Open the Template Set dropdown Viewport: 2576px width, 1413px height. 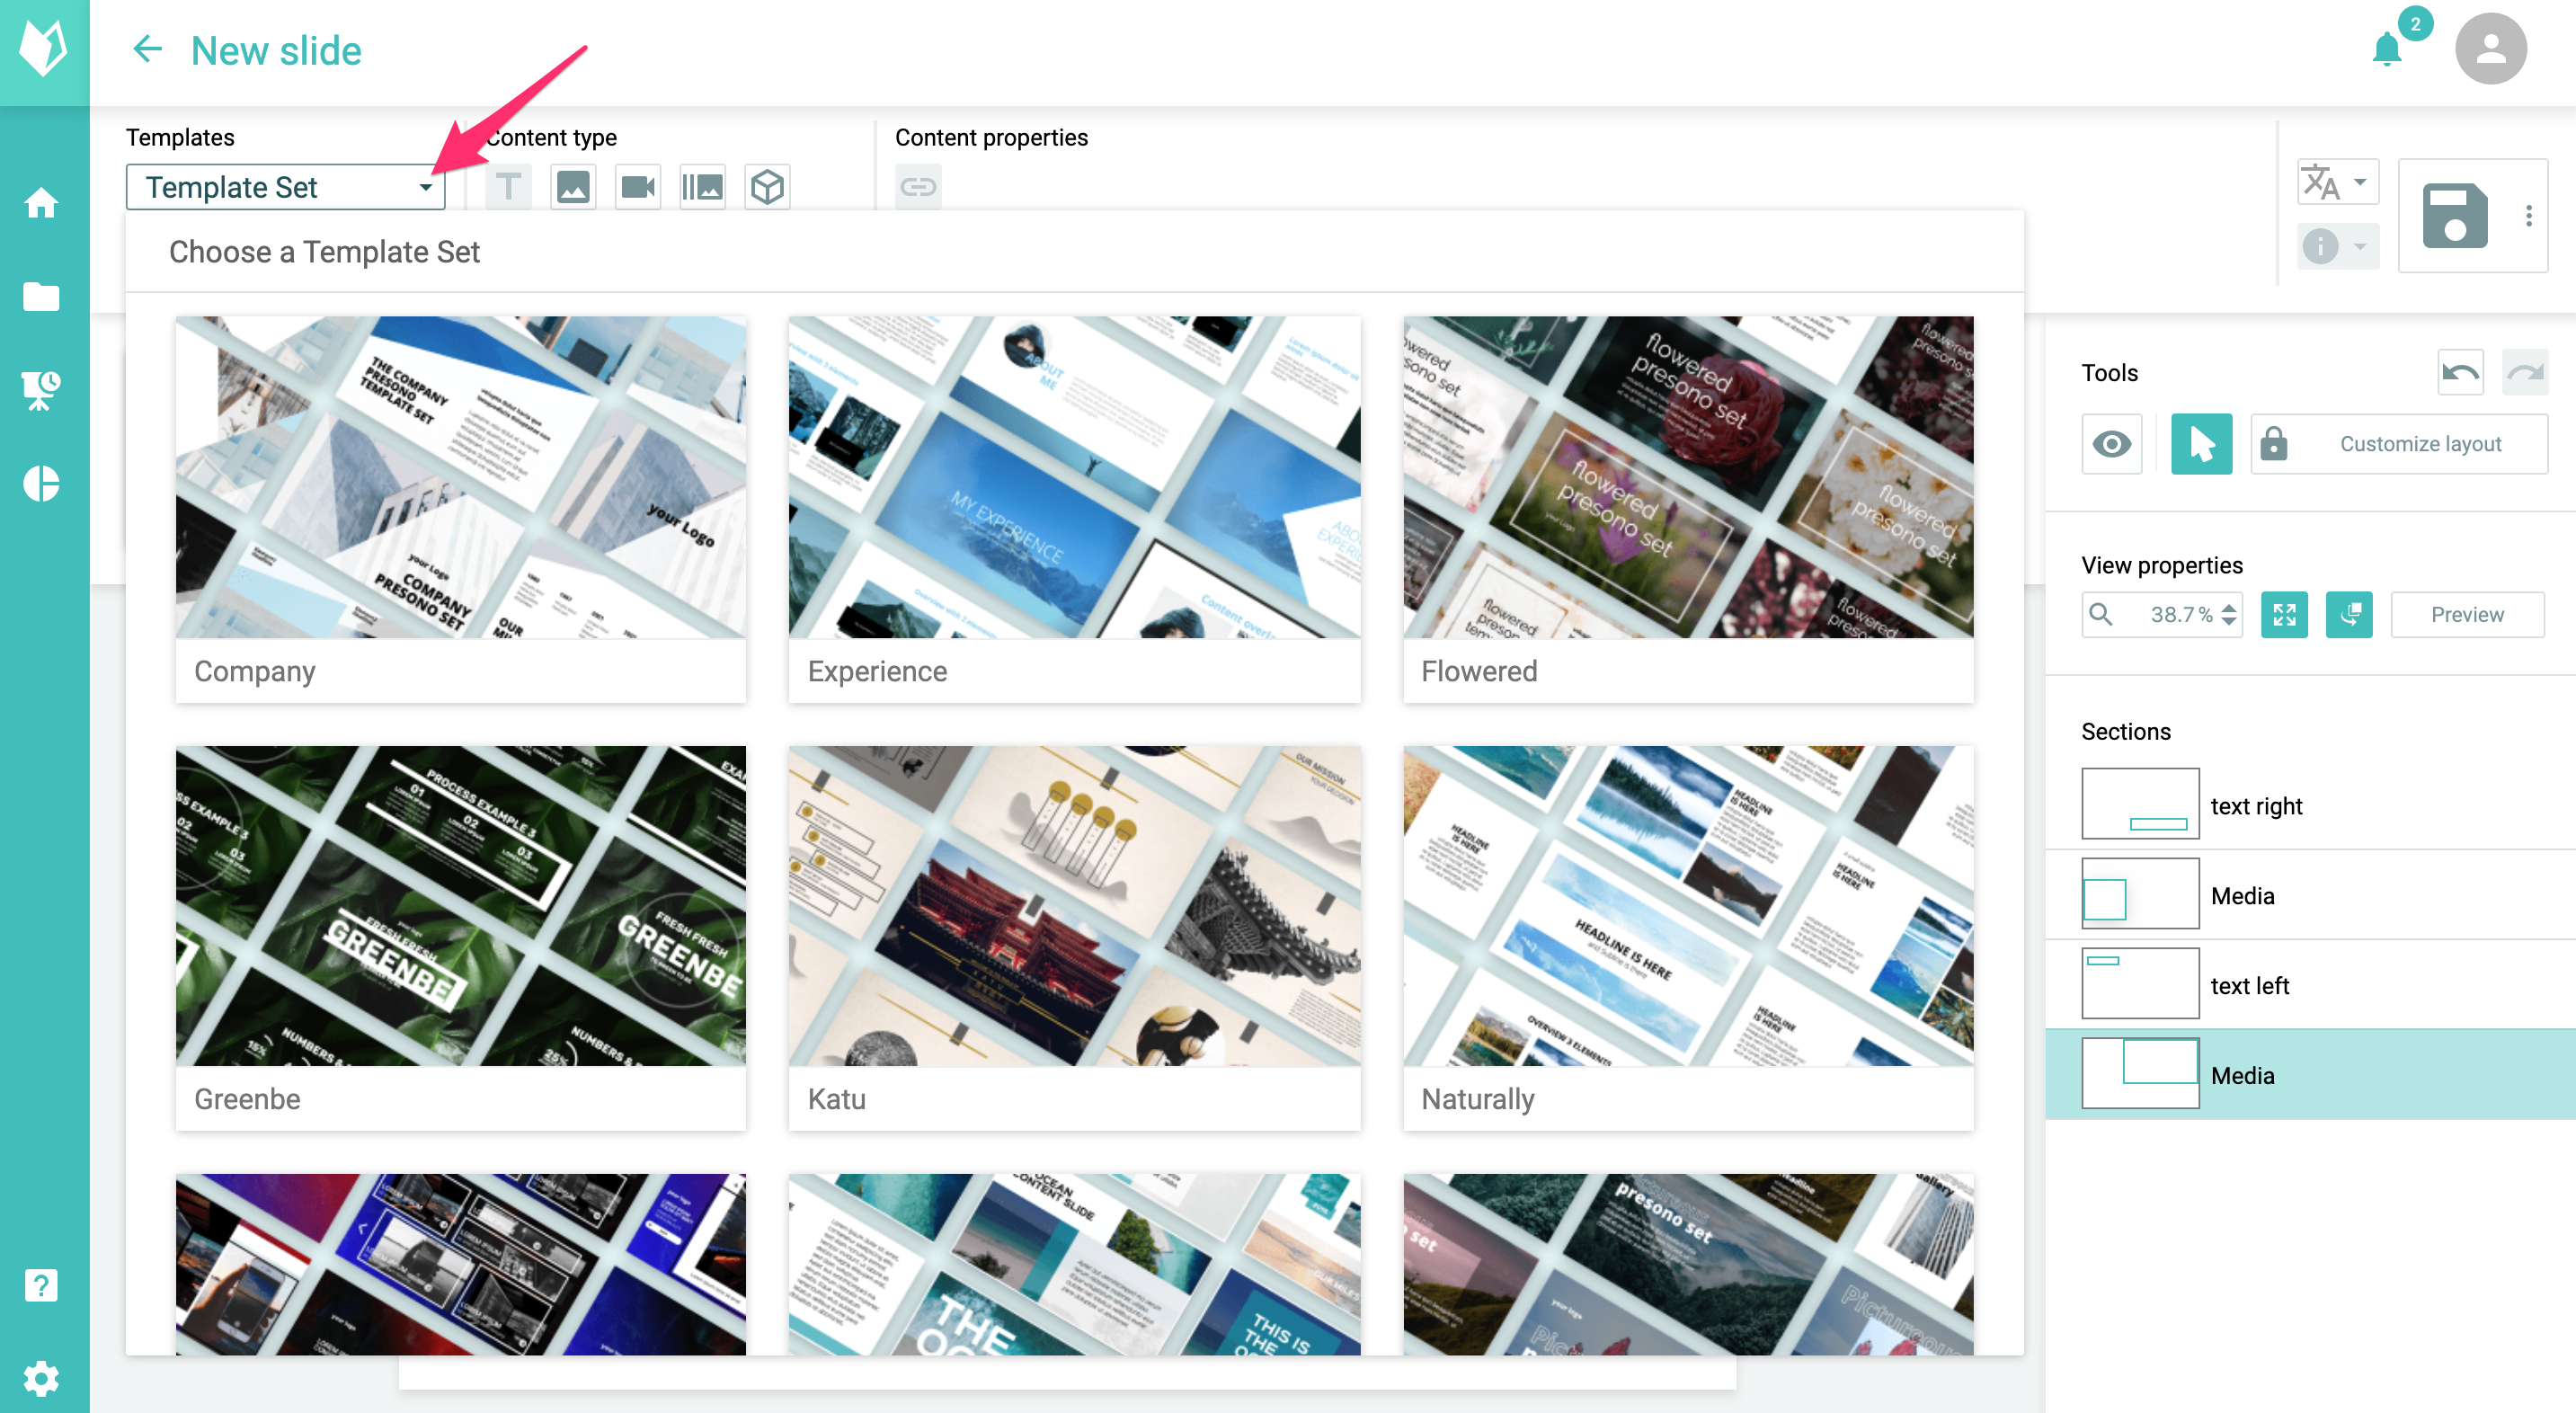(x=285, y=187)
